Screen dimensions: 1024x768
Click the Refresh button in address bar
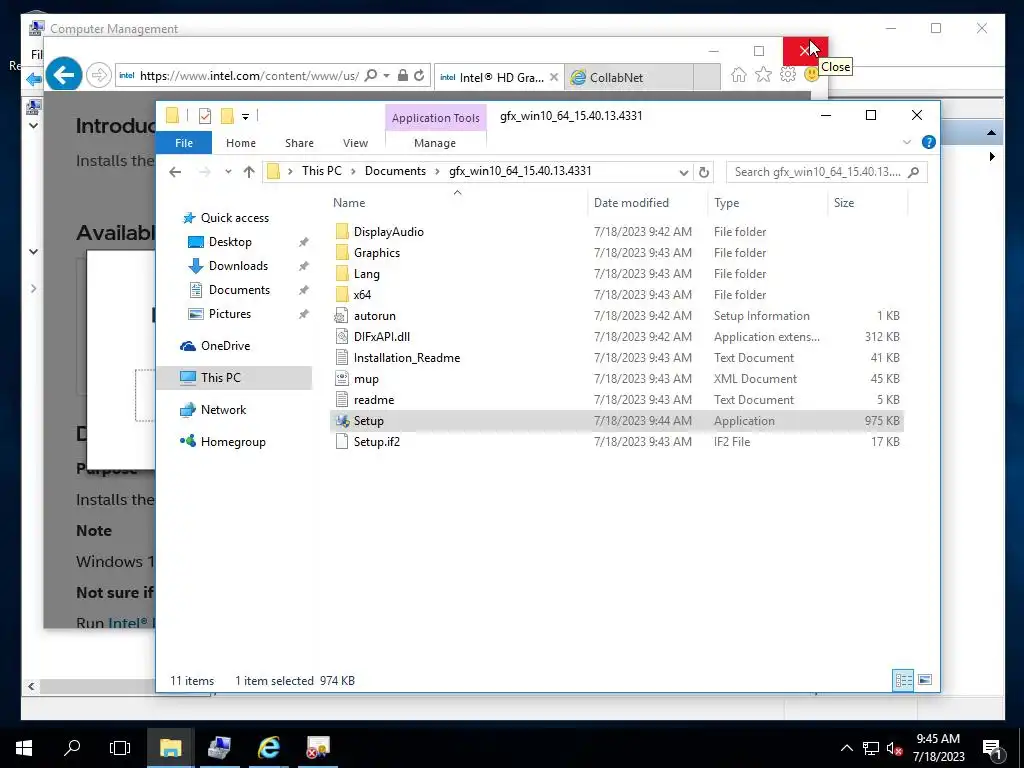point(703,172)
